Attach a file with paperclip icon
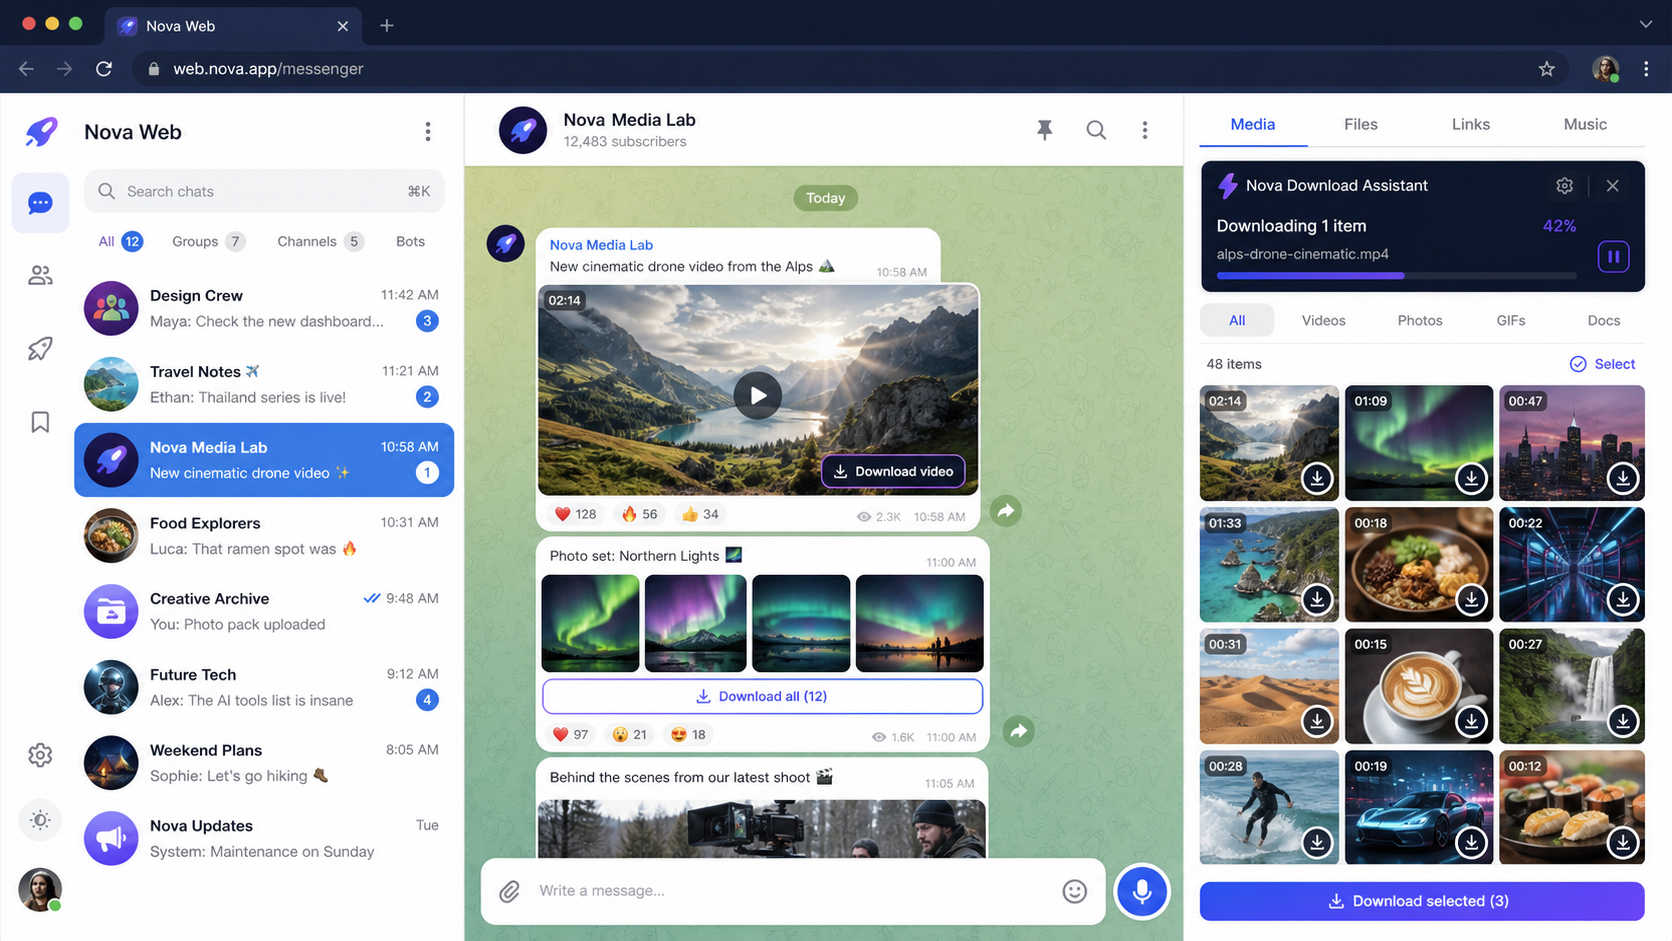Image resolution: width=1672 pixels, height=941 pixels. point(510,891)
